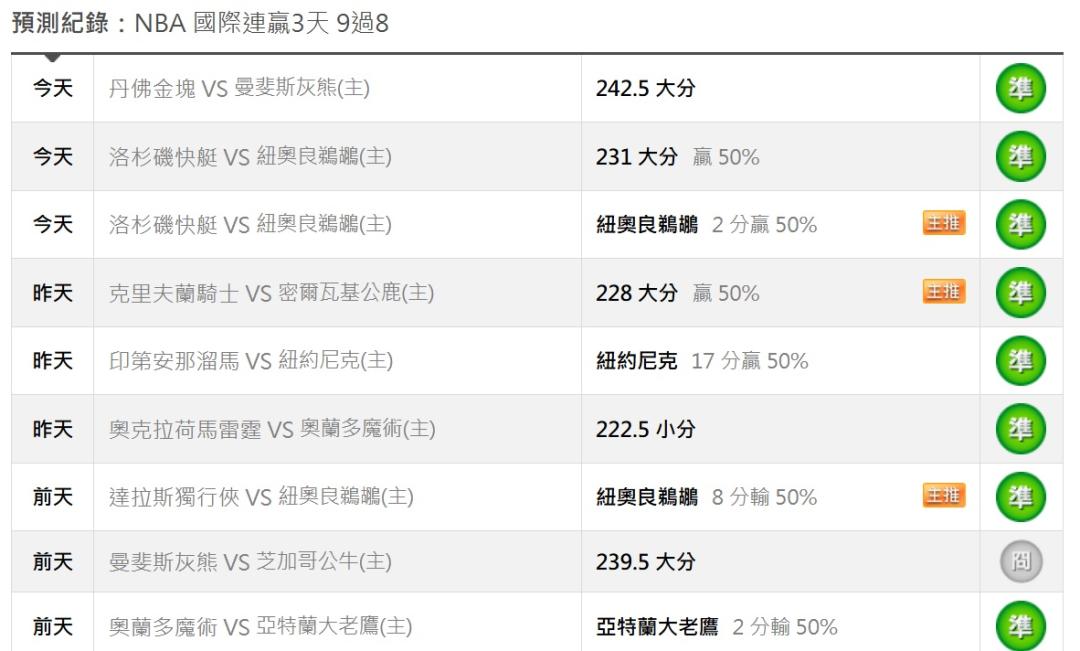Viewport: 1080px width, 651px height.
Task: Click green 準 icon for 奧蘭多魔術 VS 亞特蘭大老鷹
Action: (x=1020, y=627)
